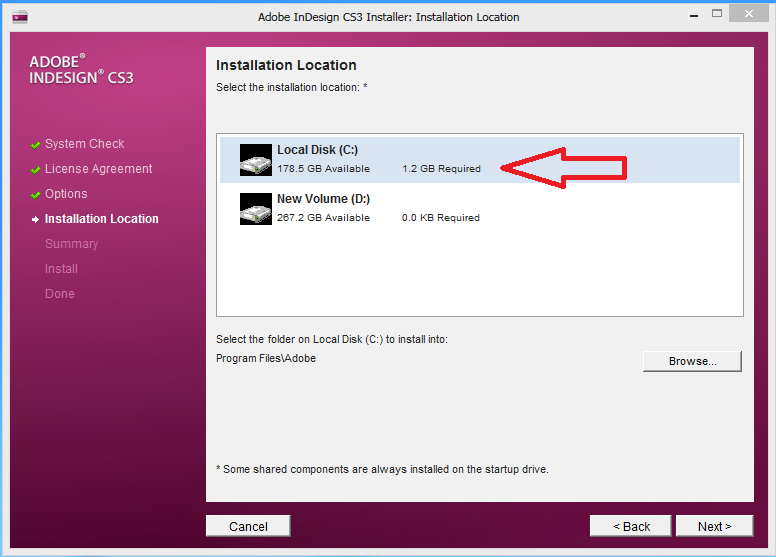
Task: Select the Options step in sidebar
Action: [x=66, y=194]
